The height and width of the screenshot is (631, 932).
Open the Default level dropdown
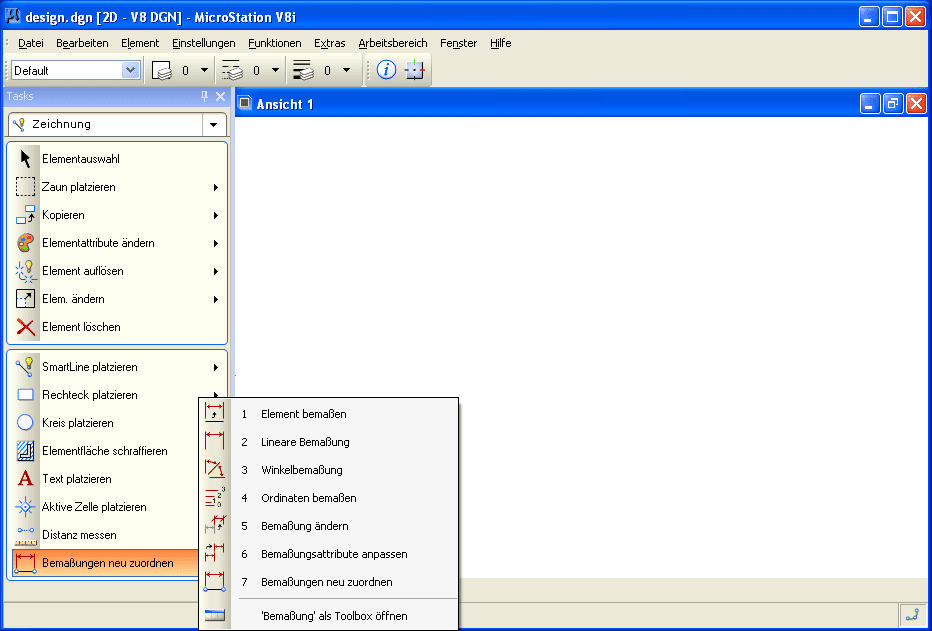pyautogui.click(x=130, y=70)
